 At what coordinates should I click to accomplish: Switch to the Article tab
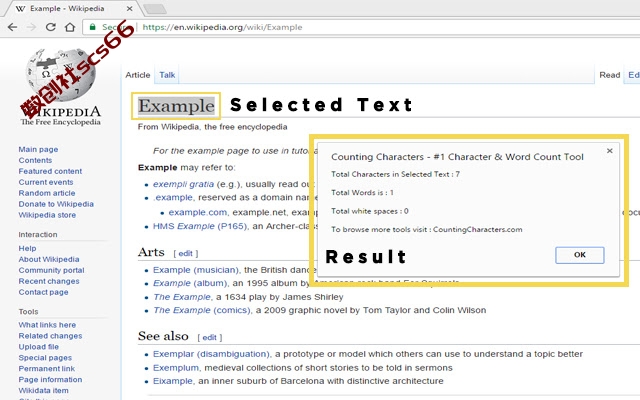(x=138, y=75)
